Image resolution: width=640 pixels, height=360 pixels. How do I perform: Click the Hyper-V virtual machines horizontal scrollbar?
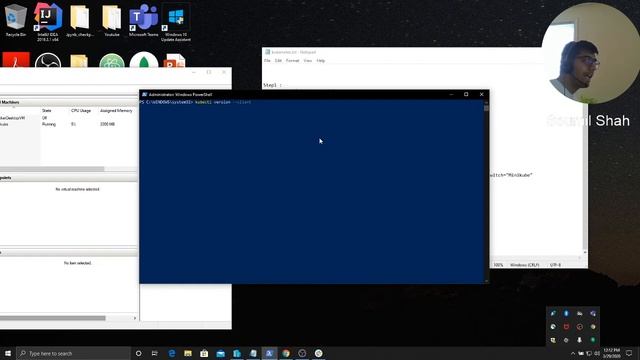pyautogui.click(x=52, y=169)
